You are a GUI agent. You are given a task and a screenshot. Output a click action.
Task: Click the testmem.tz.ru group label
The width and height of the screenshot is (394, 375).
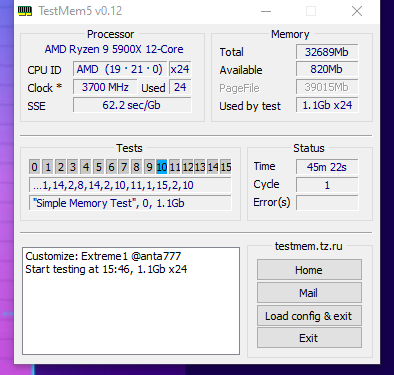309,246
